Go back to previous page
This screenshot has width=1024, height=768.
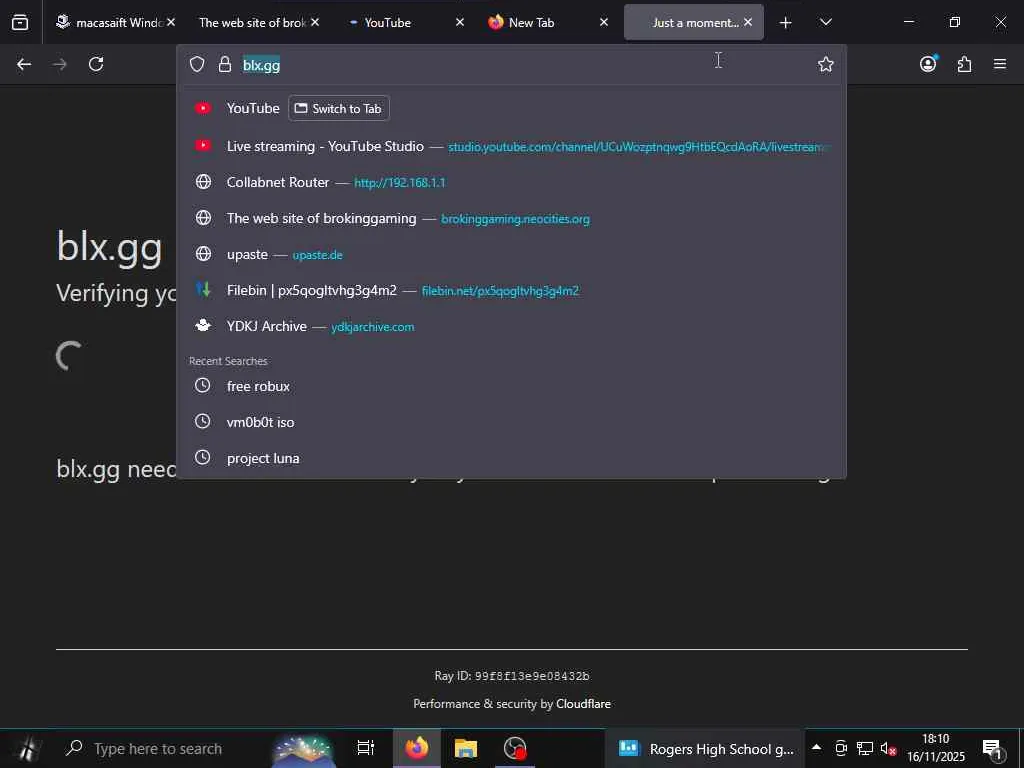tap(24, 64)
